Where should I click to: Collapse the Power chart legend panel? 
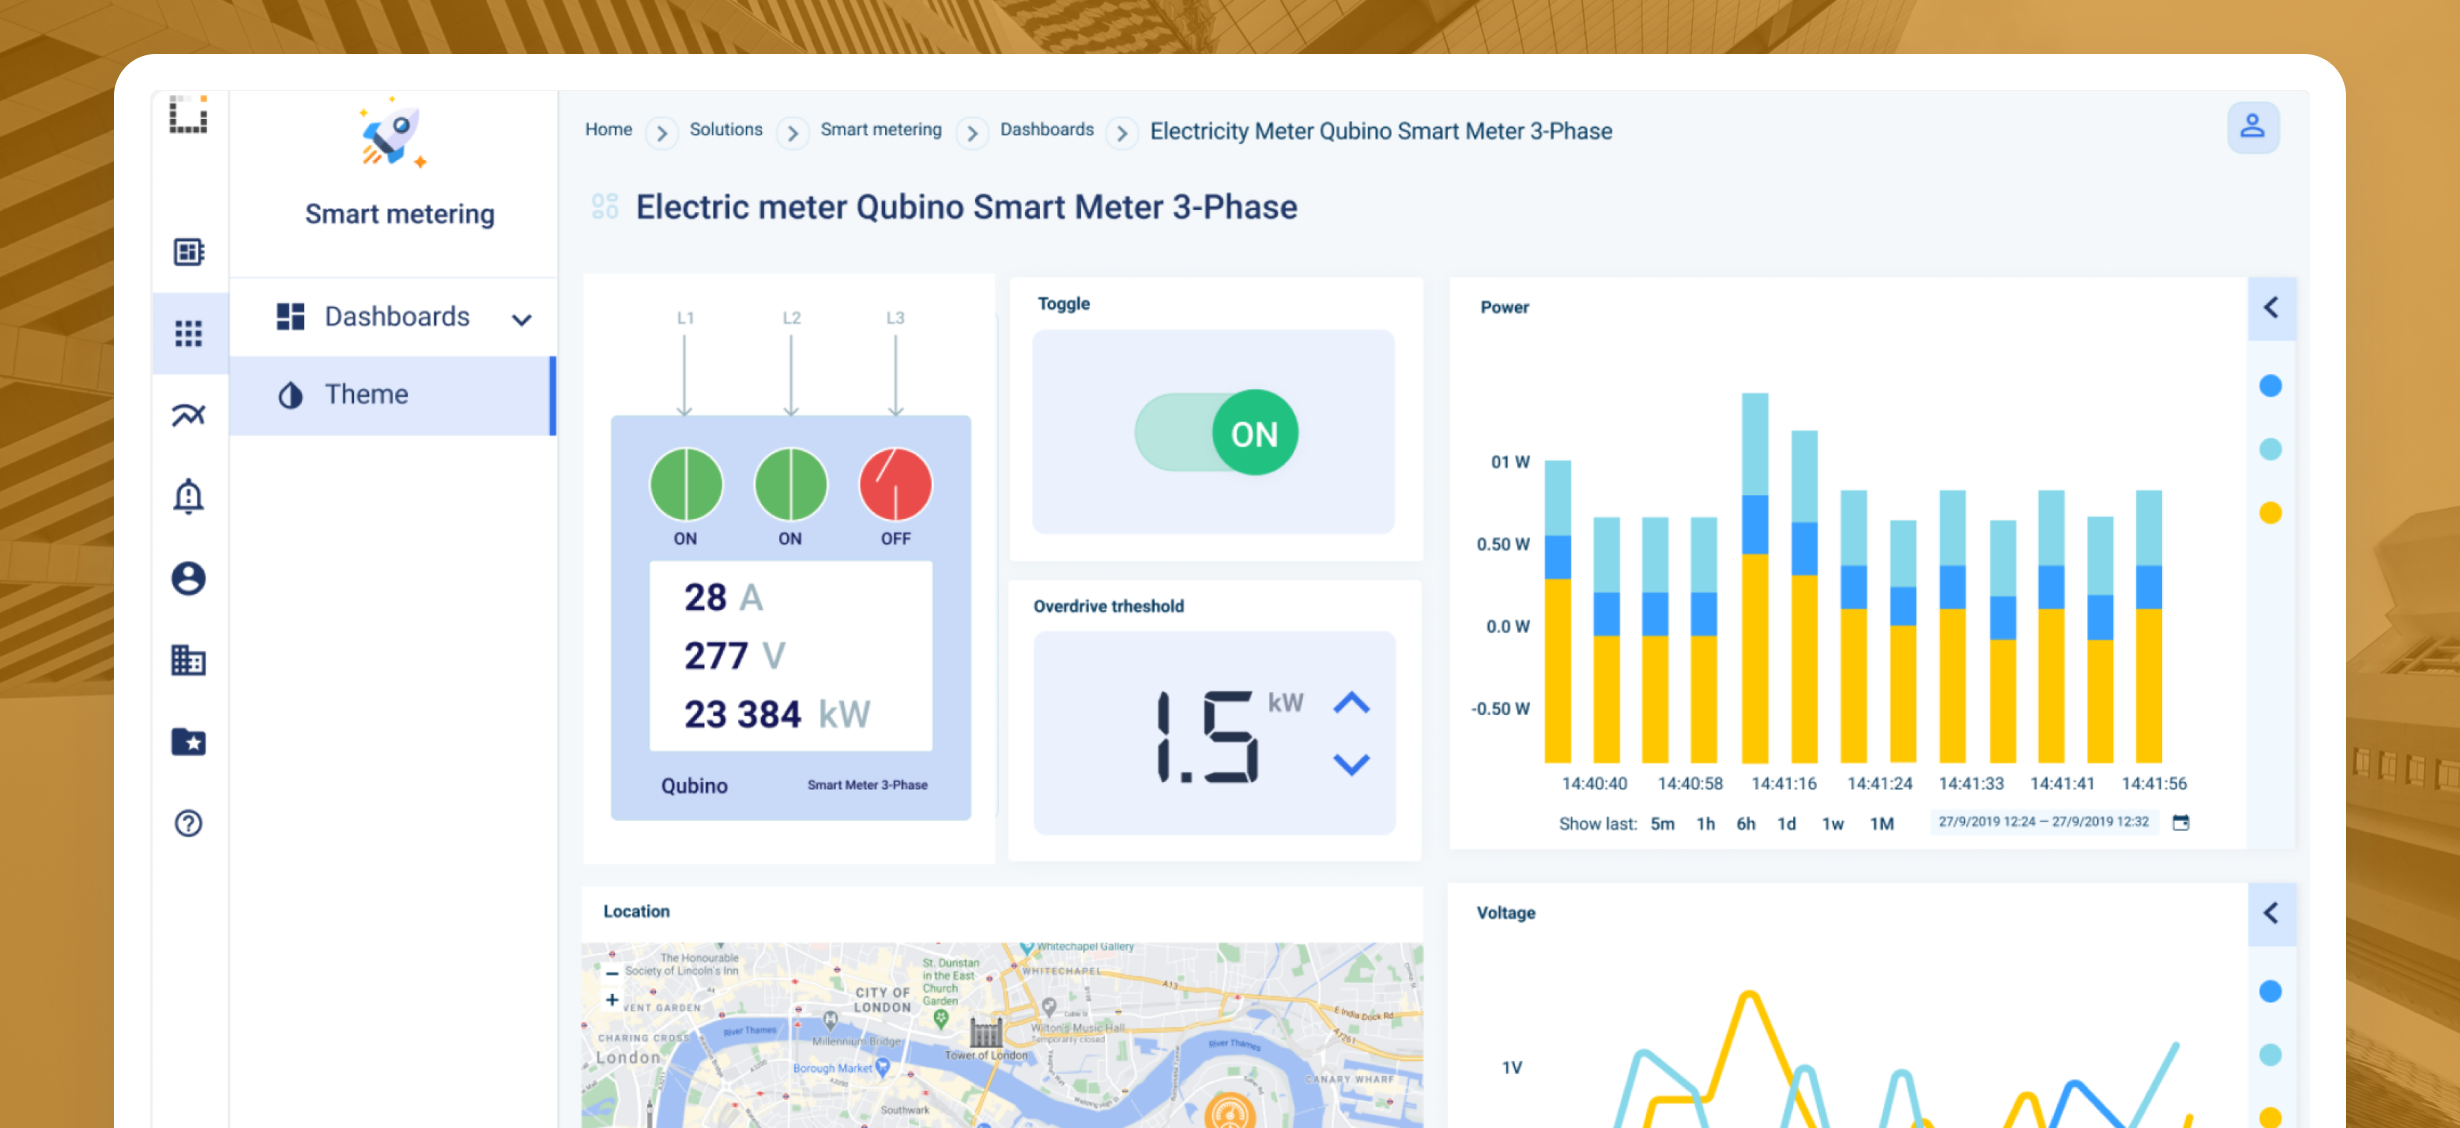(2272, 307)
